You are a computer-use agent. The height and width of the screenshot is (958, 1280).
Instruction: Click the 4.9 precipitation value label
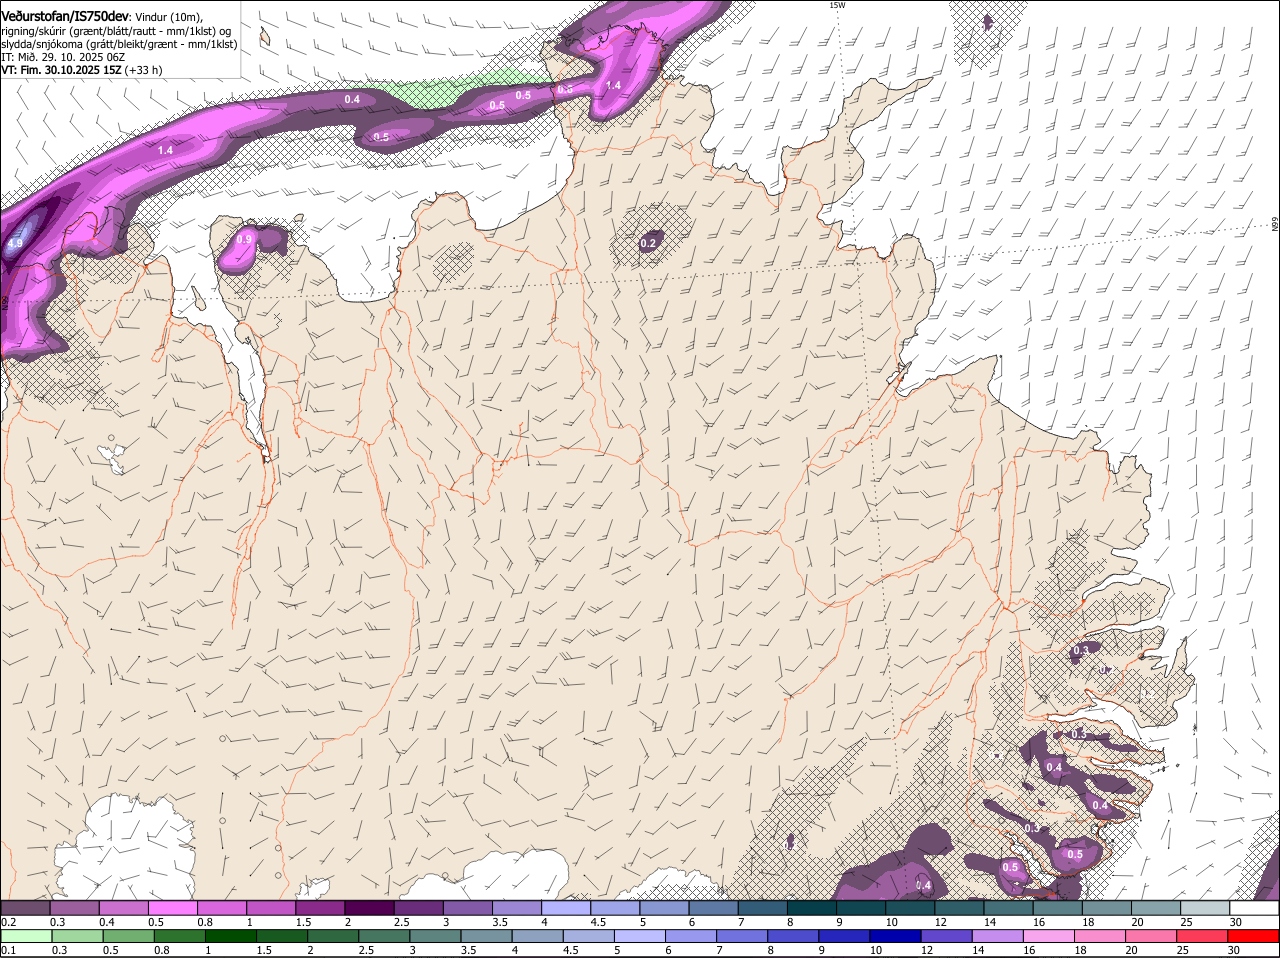(x=15, y=243)
